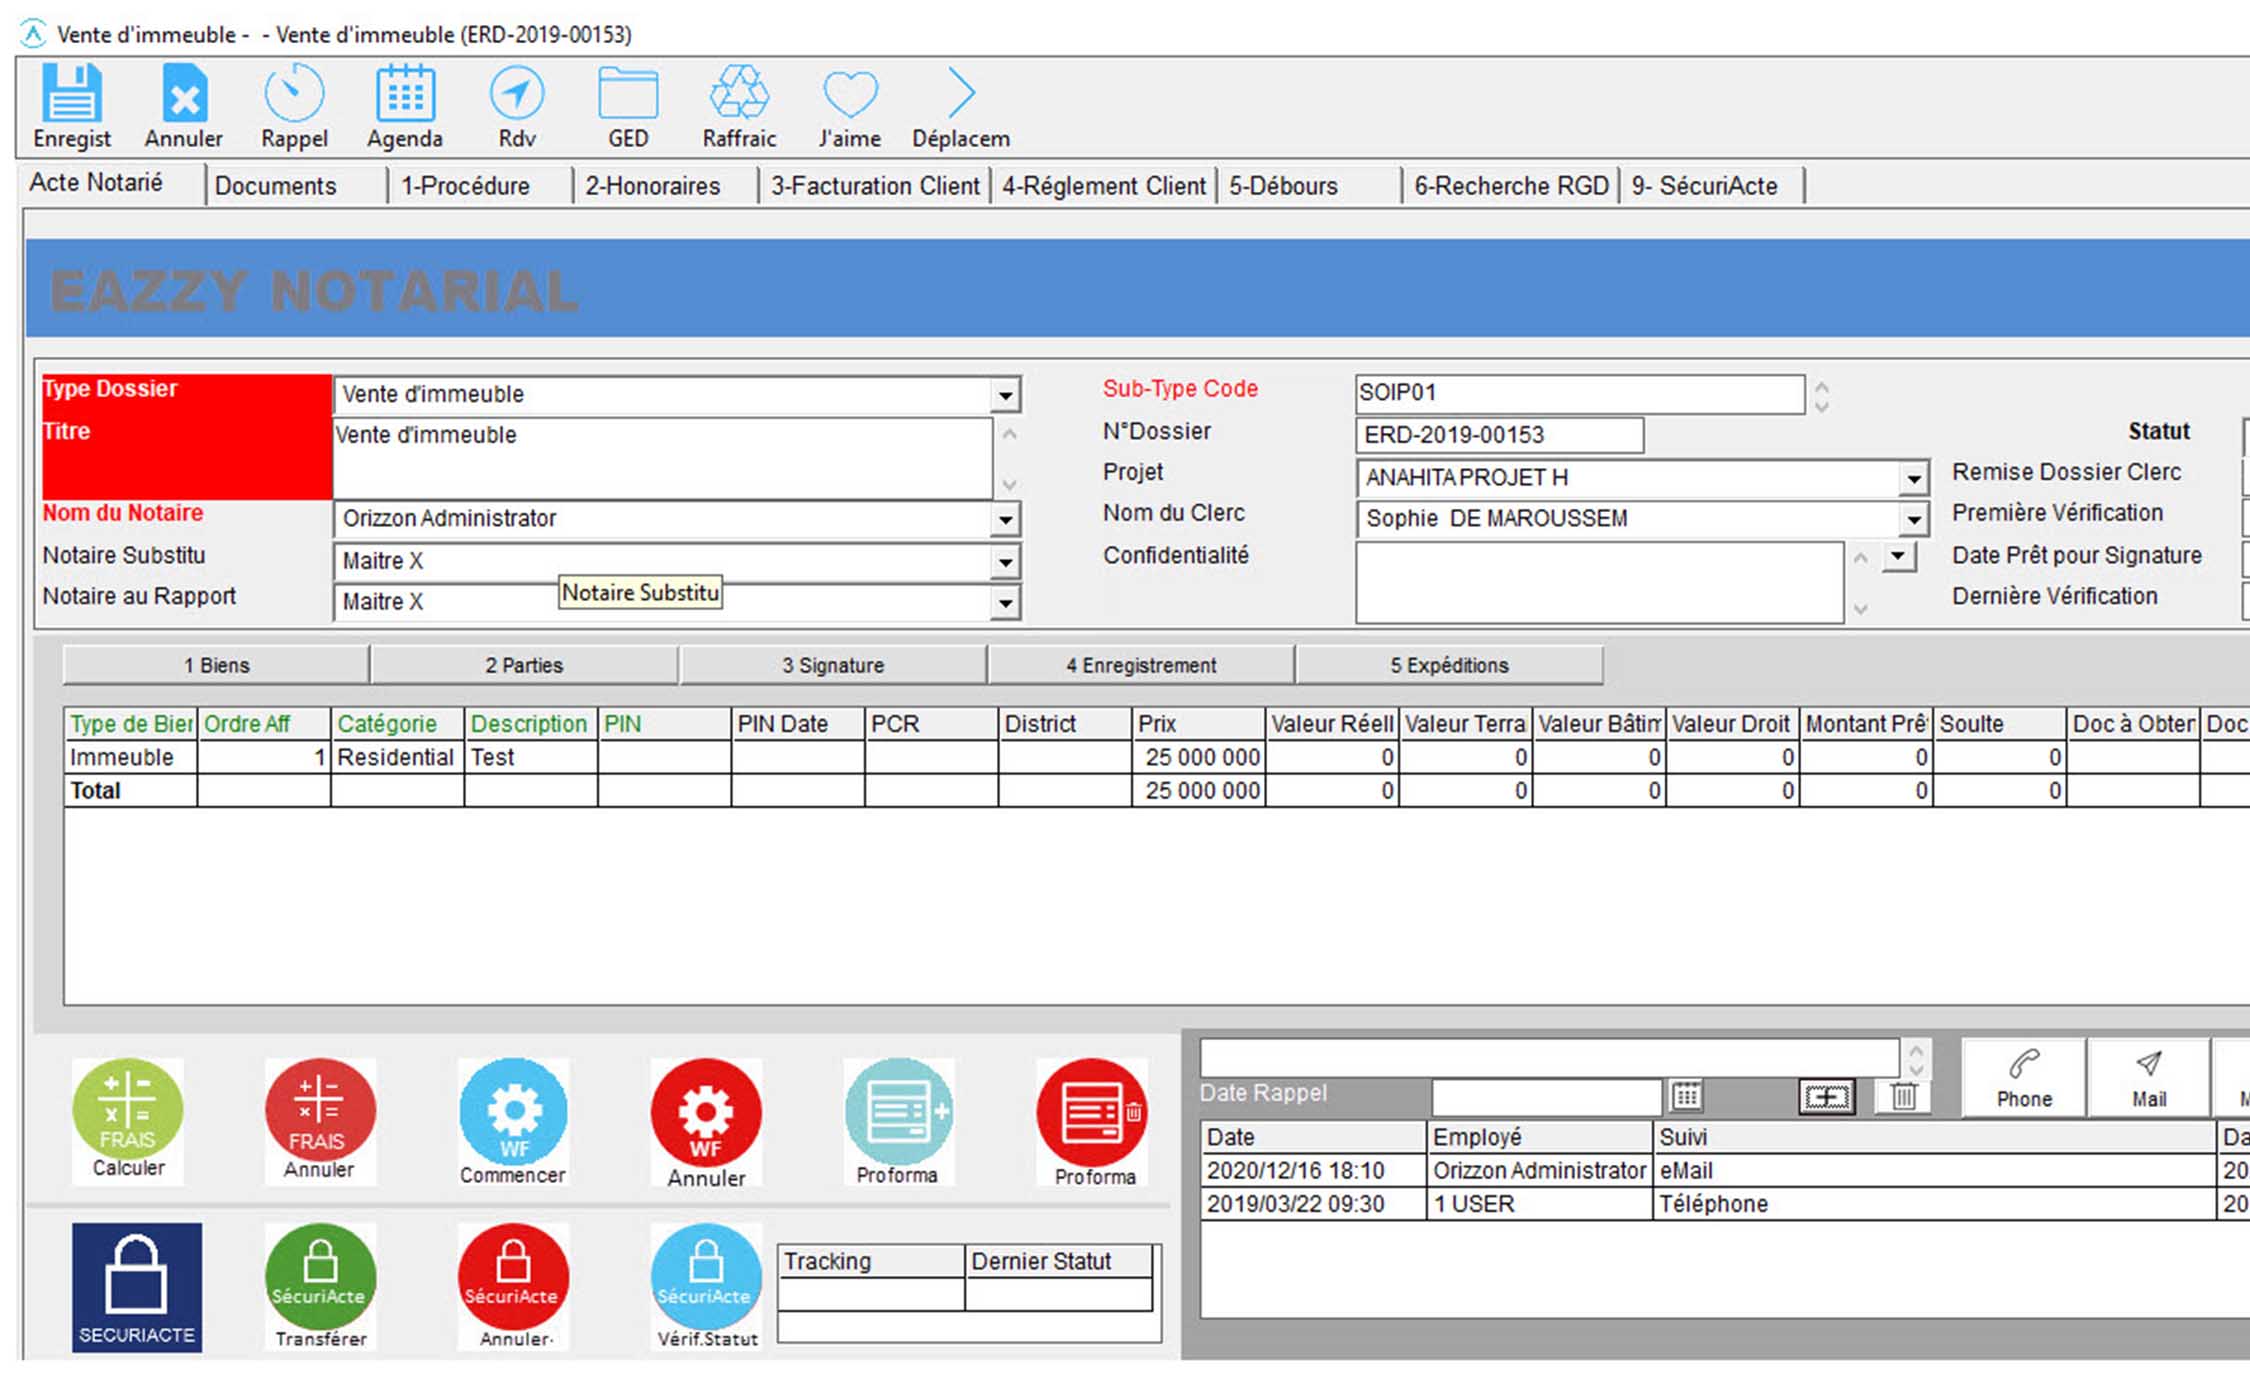
Task: Click the reminder trash icon
Action: tap(1903, 1096)
